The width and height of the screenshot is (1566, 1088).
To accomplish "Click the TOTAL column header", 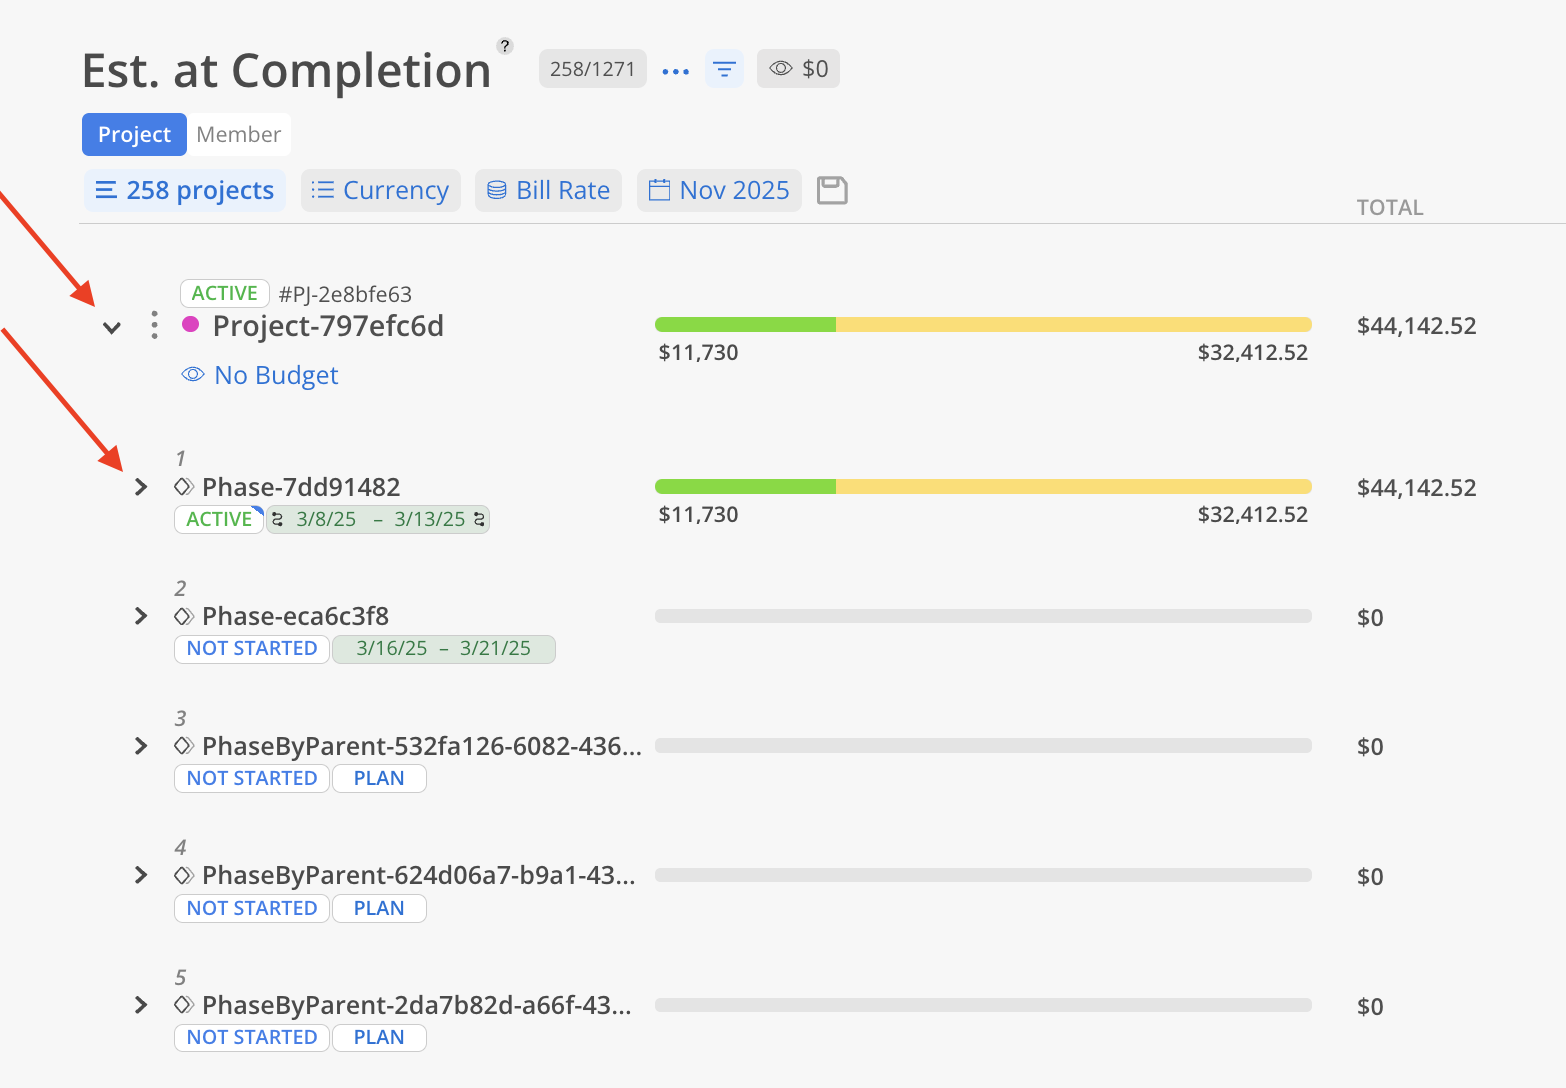I will pos(1390,207).
